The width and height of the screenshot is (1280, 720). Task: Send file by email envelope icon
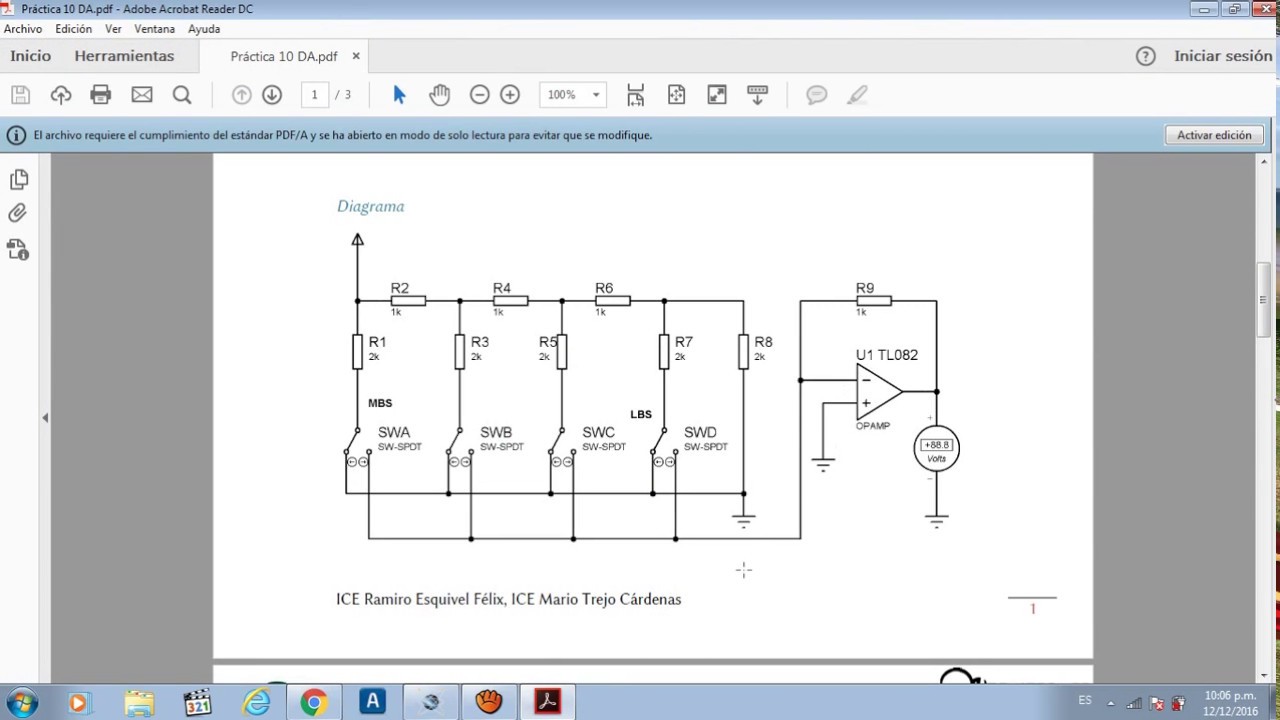pos(142,95)
